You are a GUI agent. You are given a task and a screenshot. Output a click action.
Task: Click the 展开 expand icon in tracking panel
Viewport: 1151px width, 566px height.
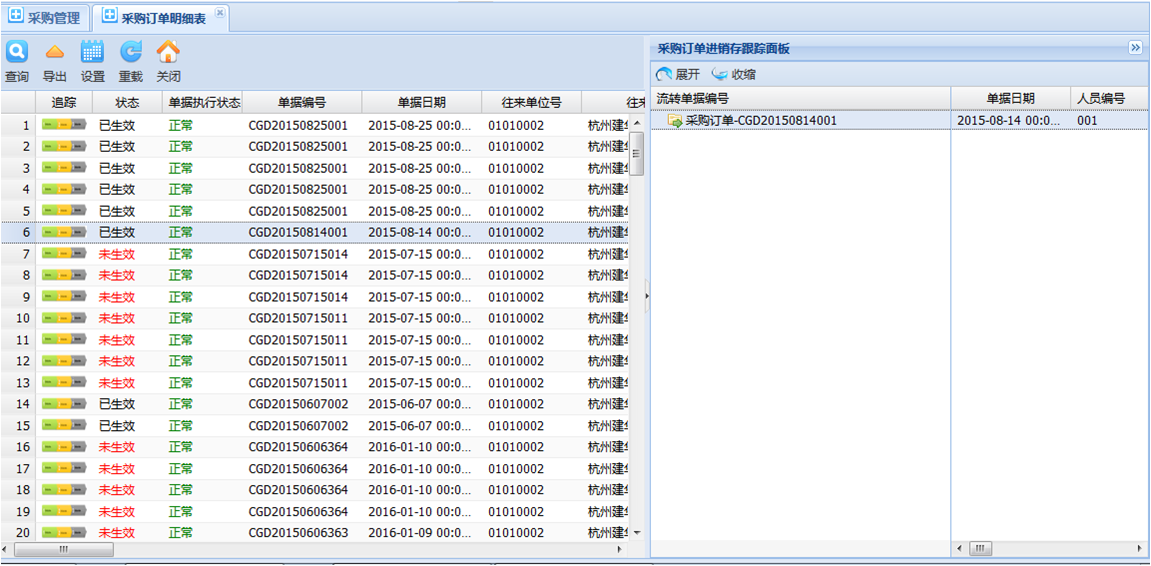pos(665,75)
